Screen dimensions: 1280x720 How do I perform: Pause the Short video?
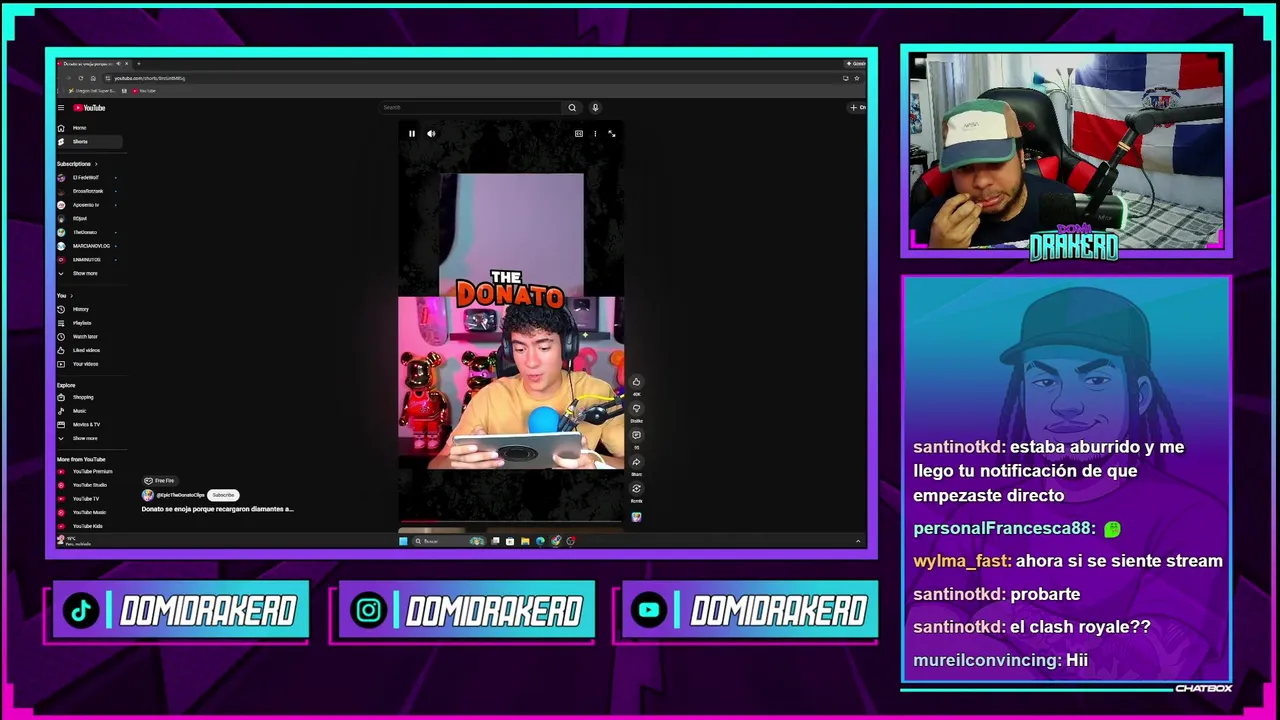pyautogui.click(x=411, y=134)
